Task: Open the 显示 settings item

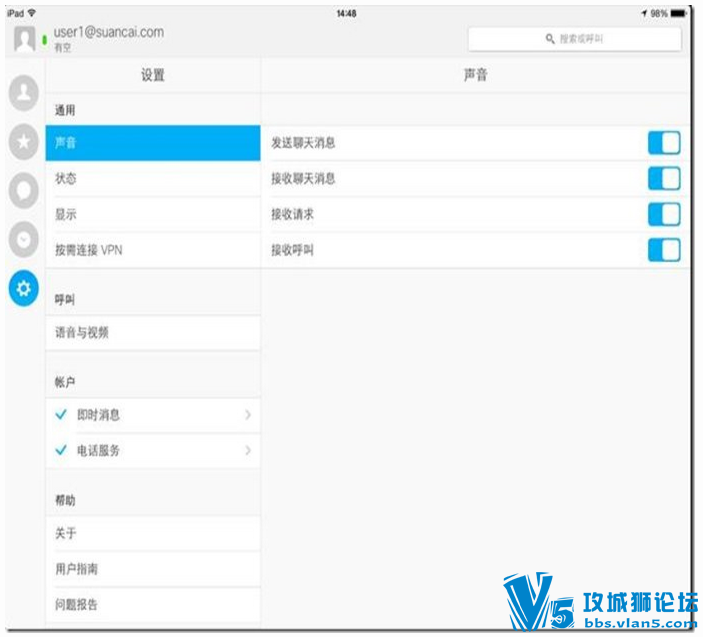Action: pyautogui.click(x=153, y=214)
